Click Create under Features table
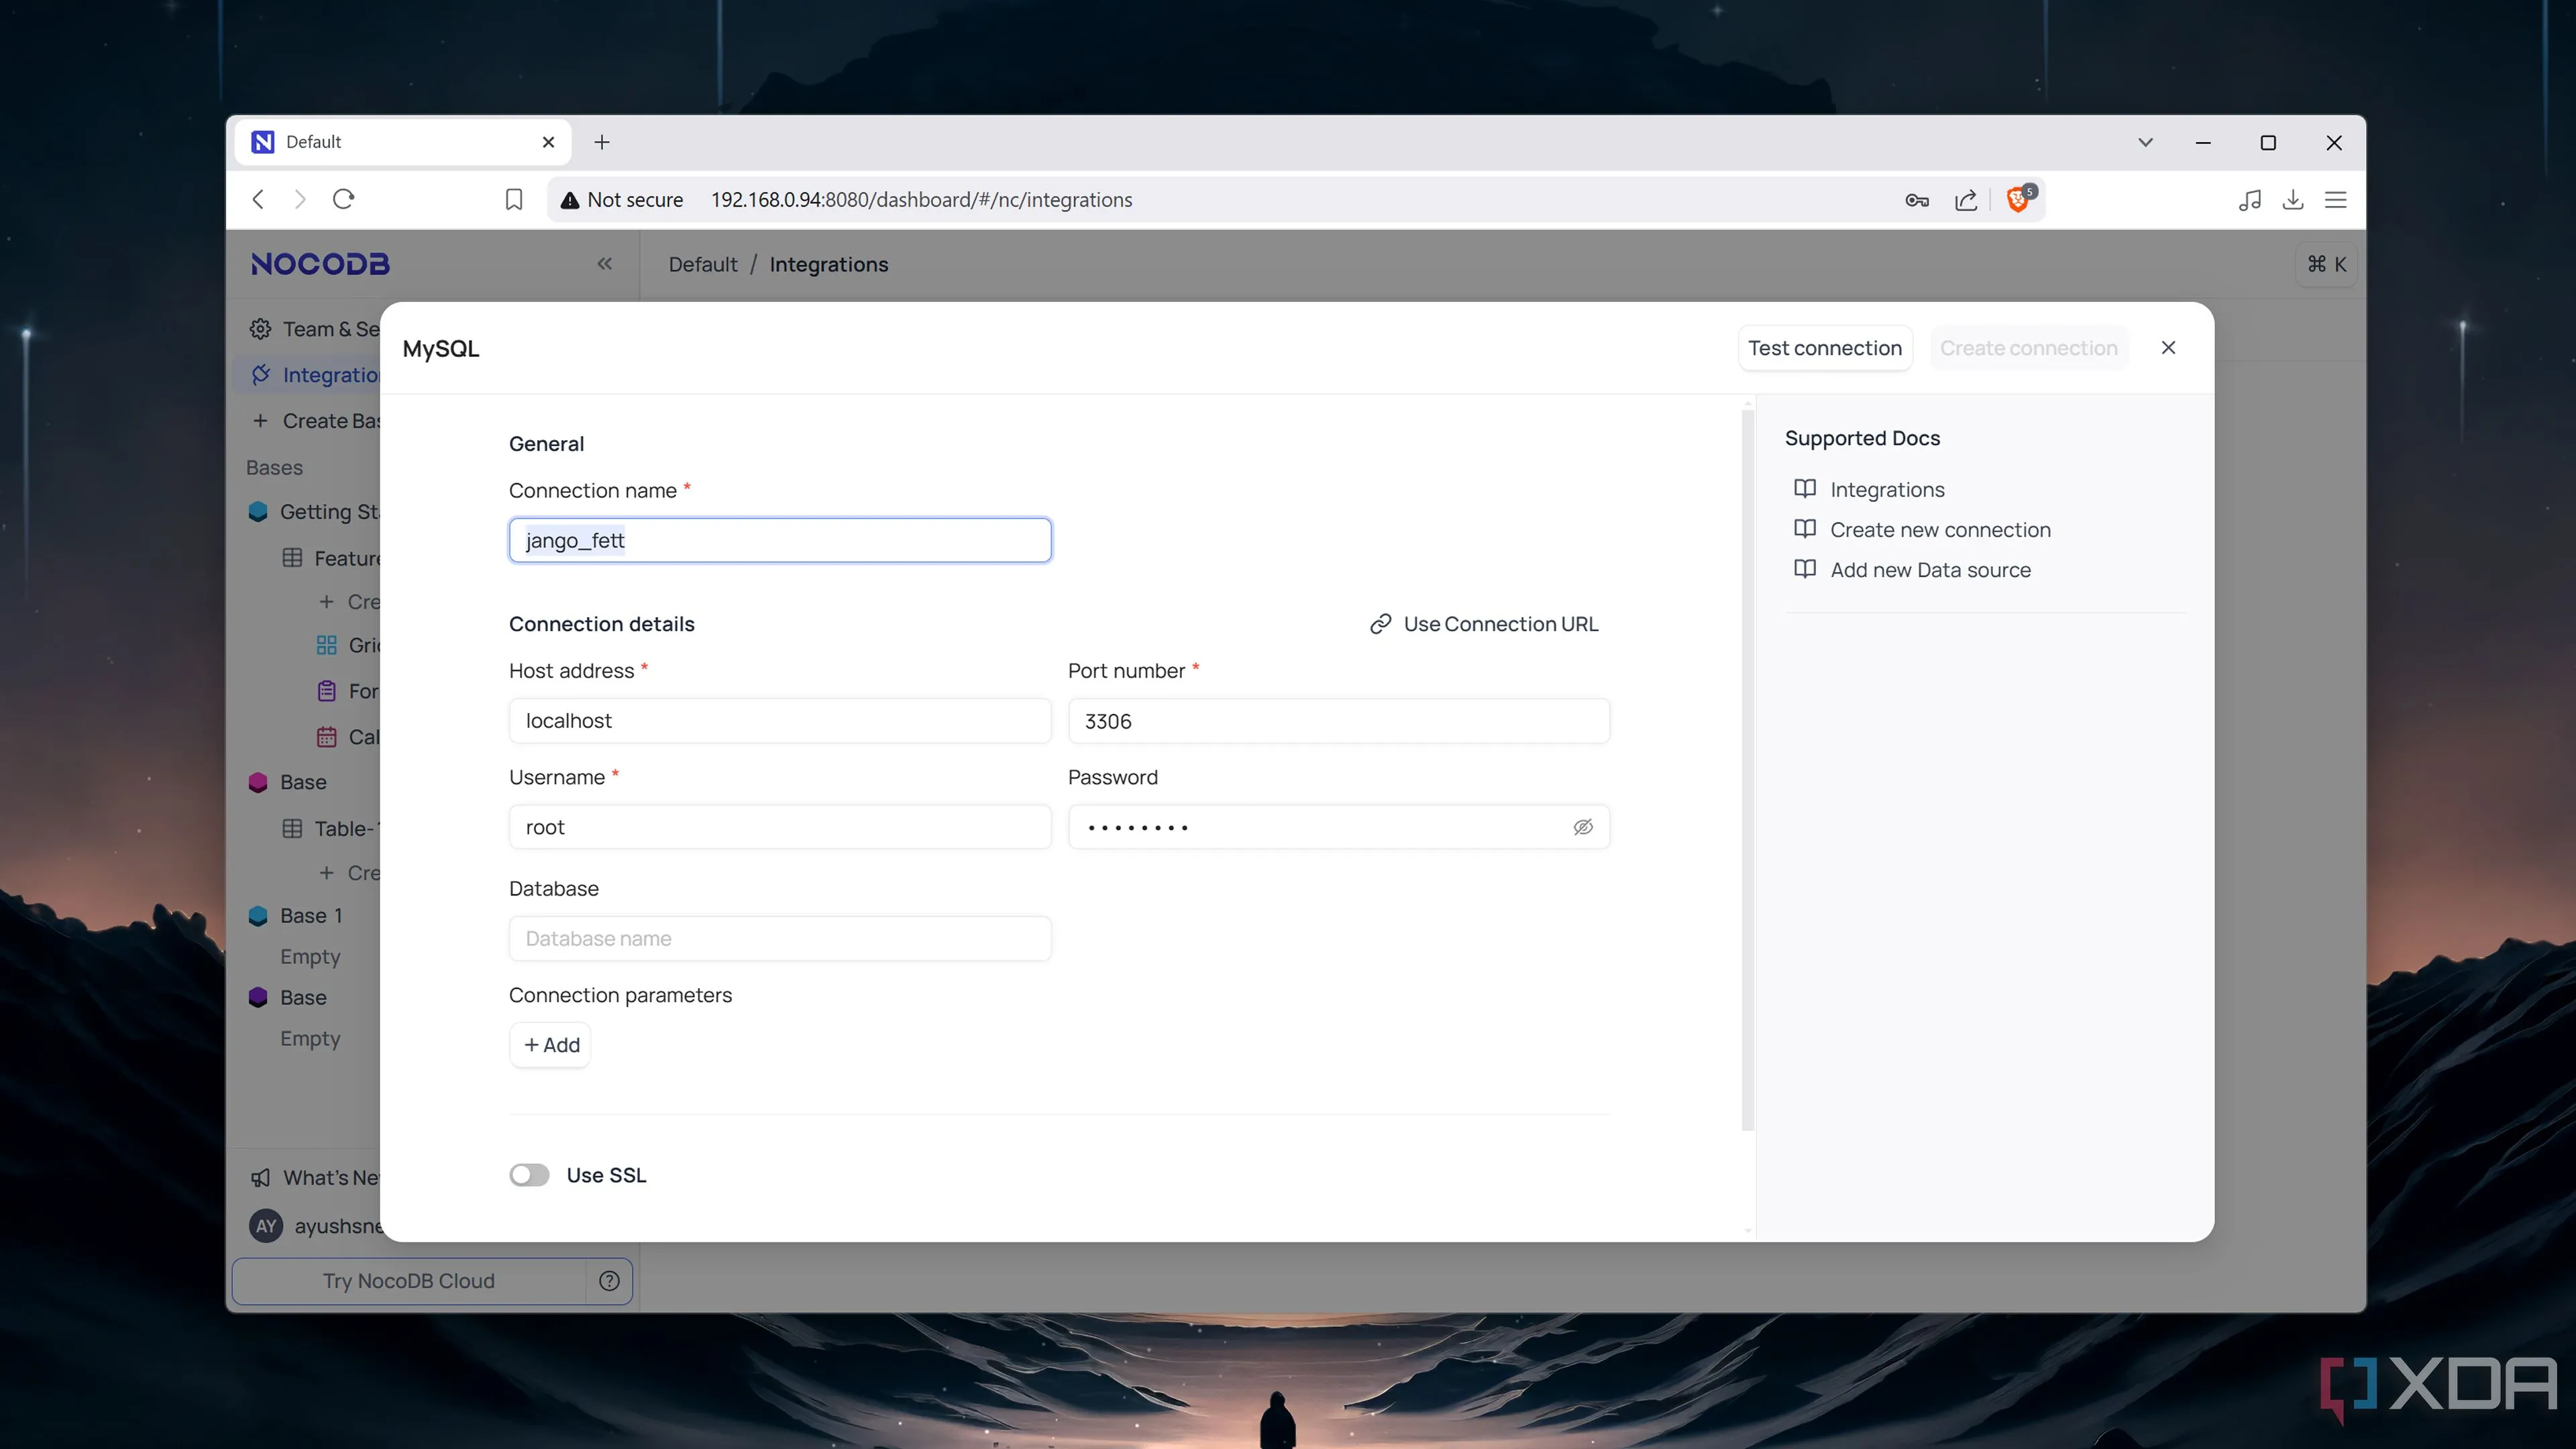This screenshot has width=2576, height=1449. pos(349,602)
